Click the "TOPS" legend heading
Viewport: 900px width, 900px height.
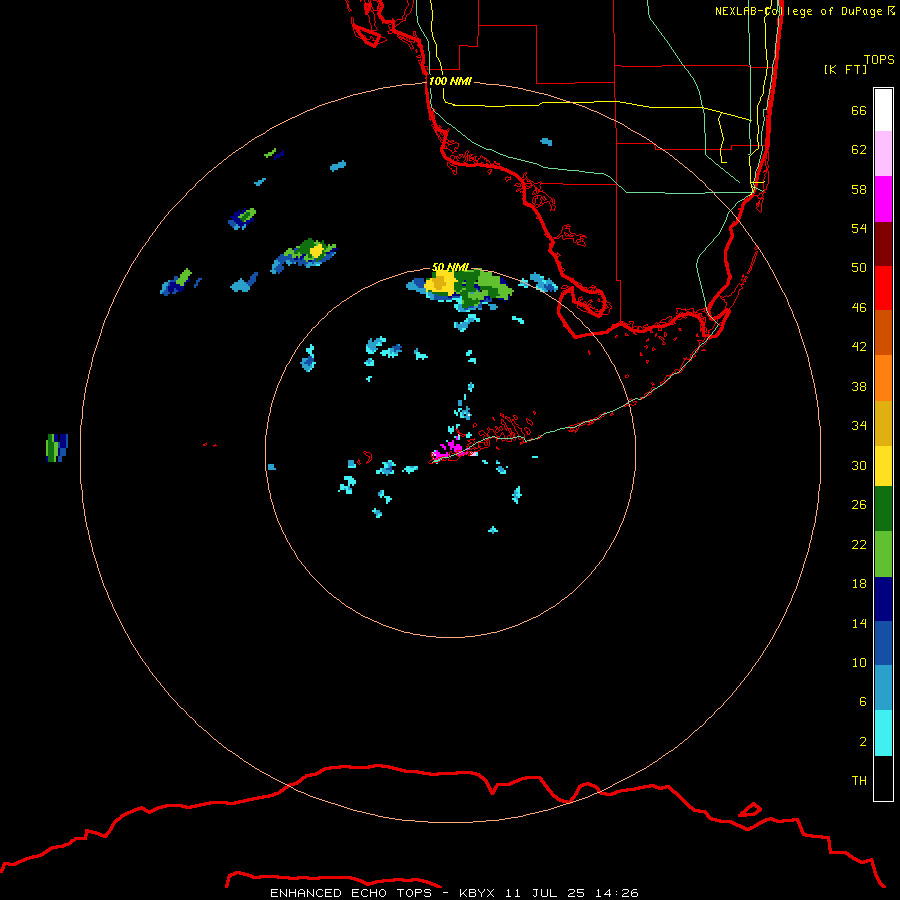(879, 59)
